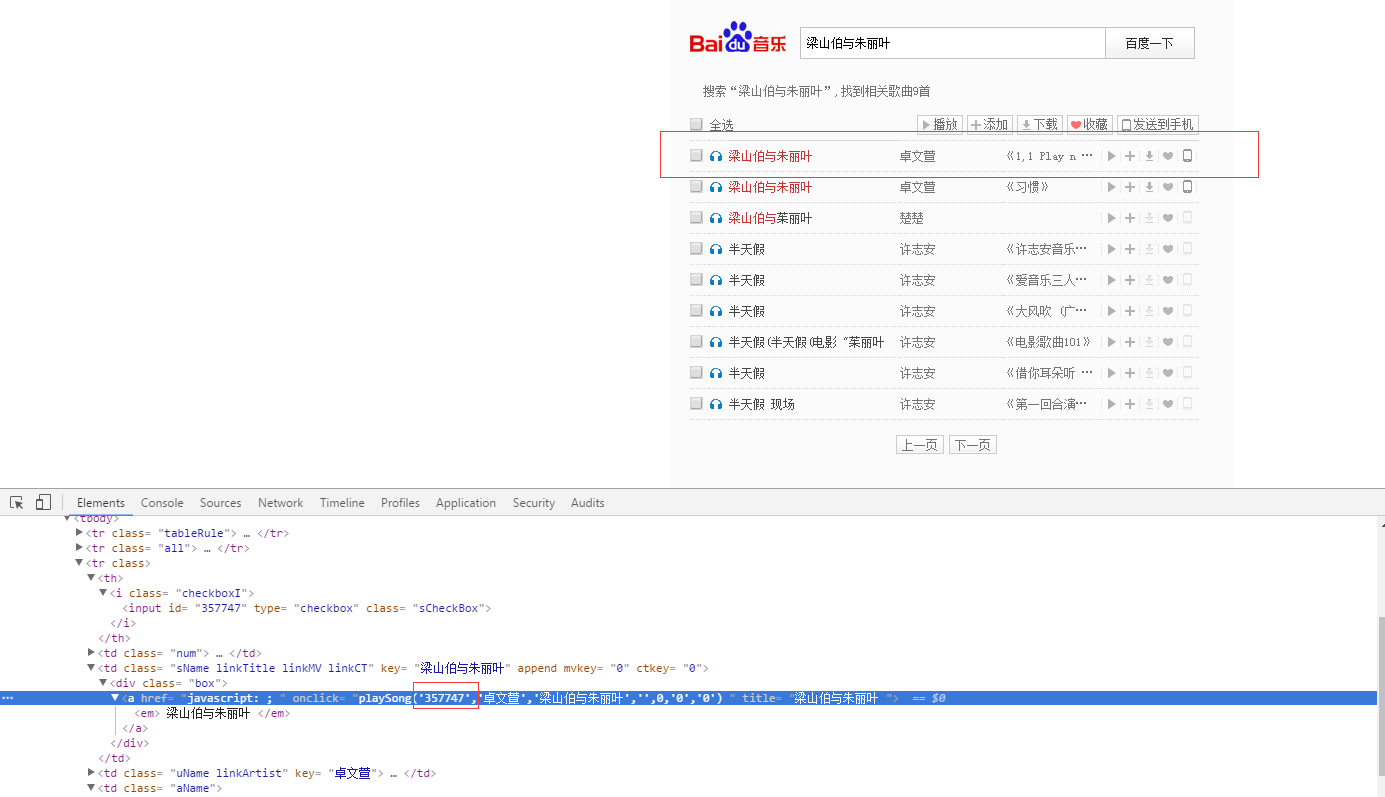Check the box for the 许志安音乐 album row
The image size is (1385, 797).
click(696, 248)
